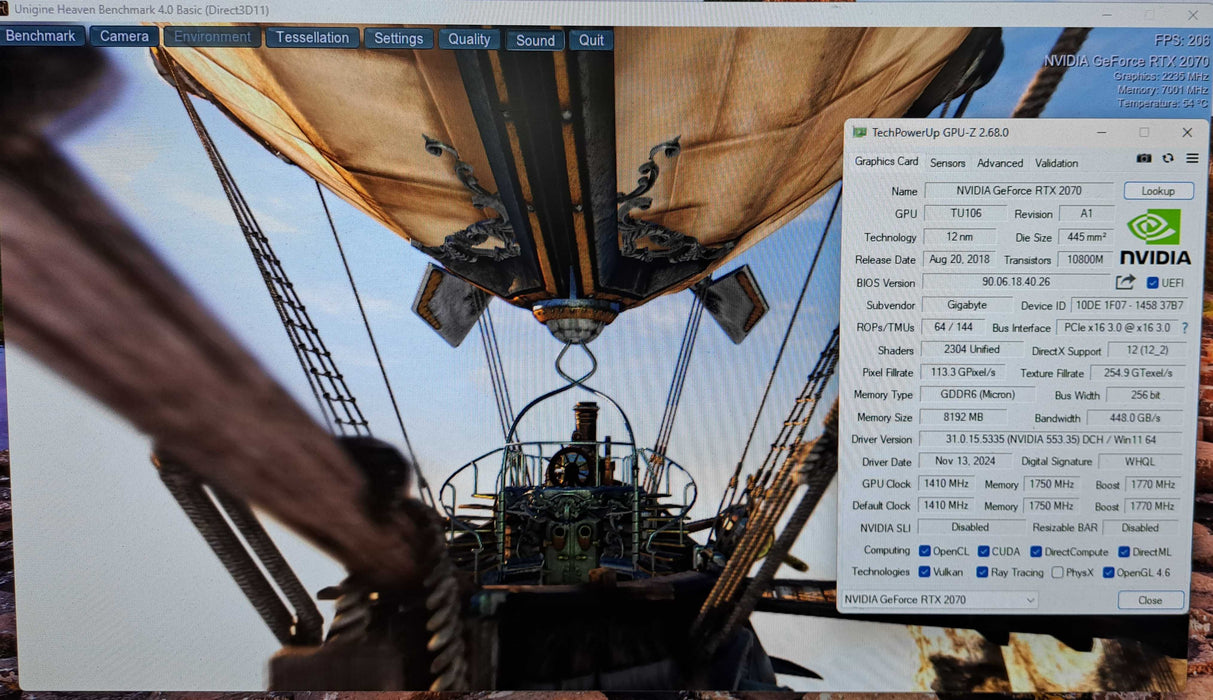1213x700 pixels.
Task: Toggle the Vulkan checkbox
Action: pyautogui.click(x=924, y=572)
